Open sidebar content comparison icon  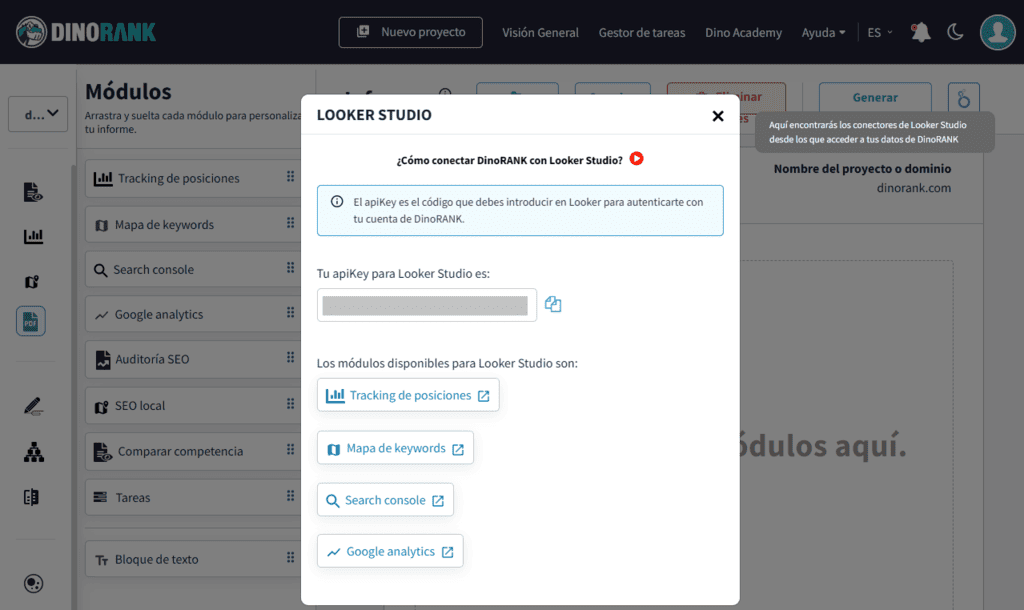pos(31,497)
